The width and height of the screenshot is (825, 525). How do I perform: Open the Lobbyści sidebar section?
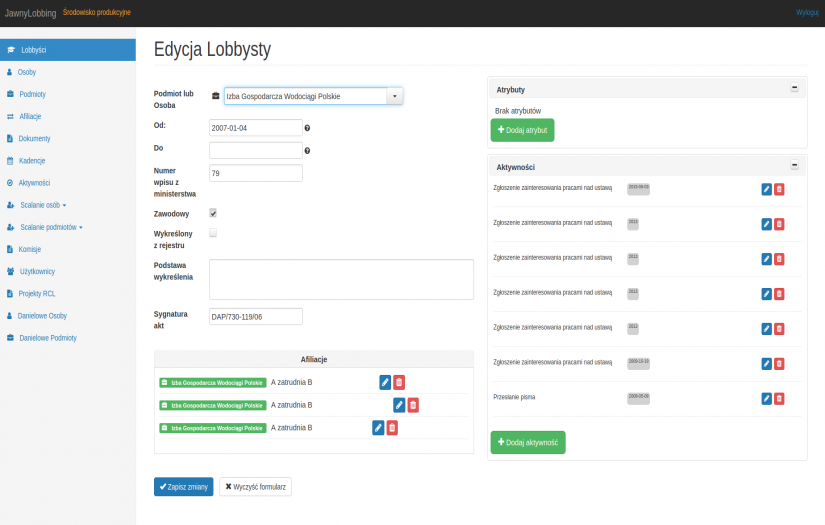point(68,50)
